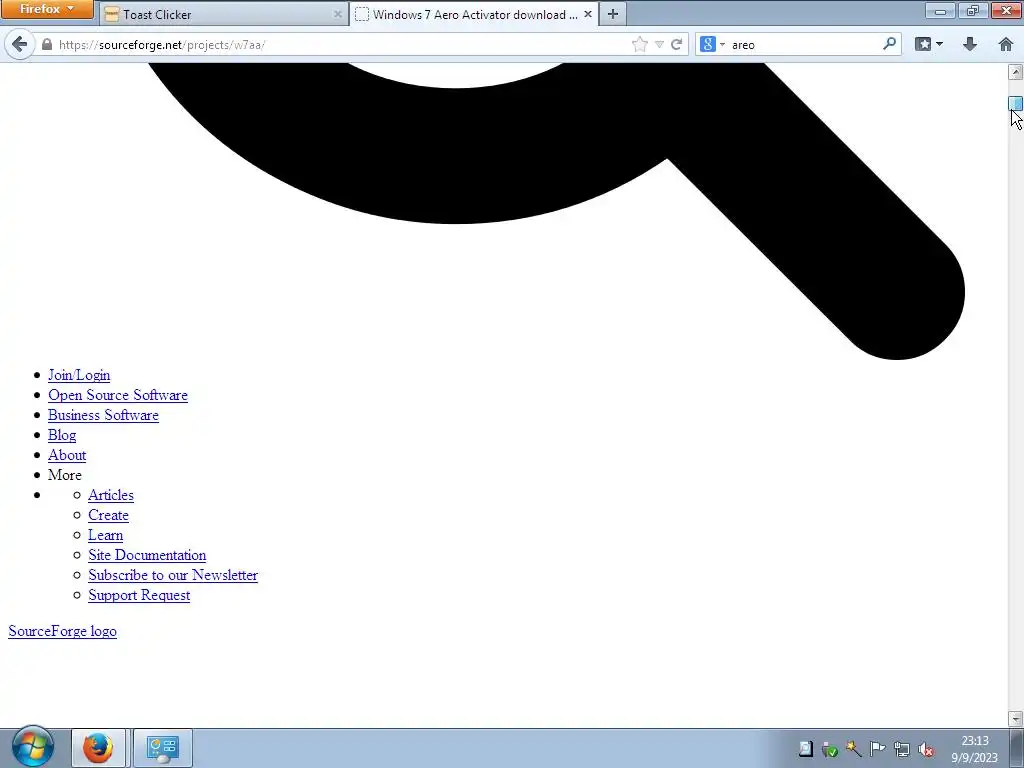
Task: Go back to the previous page
Action: point(20,44)
